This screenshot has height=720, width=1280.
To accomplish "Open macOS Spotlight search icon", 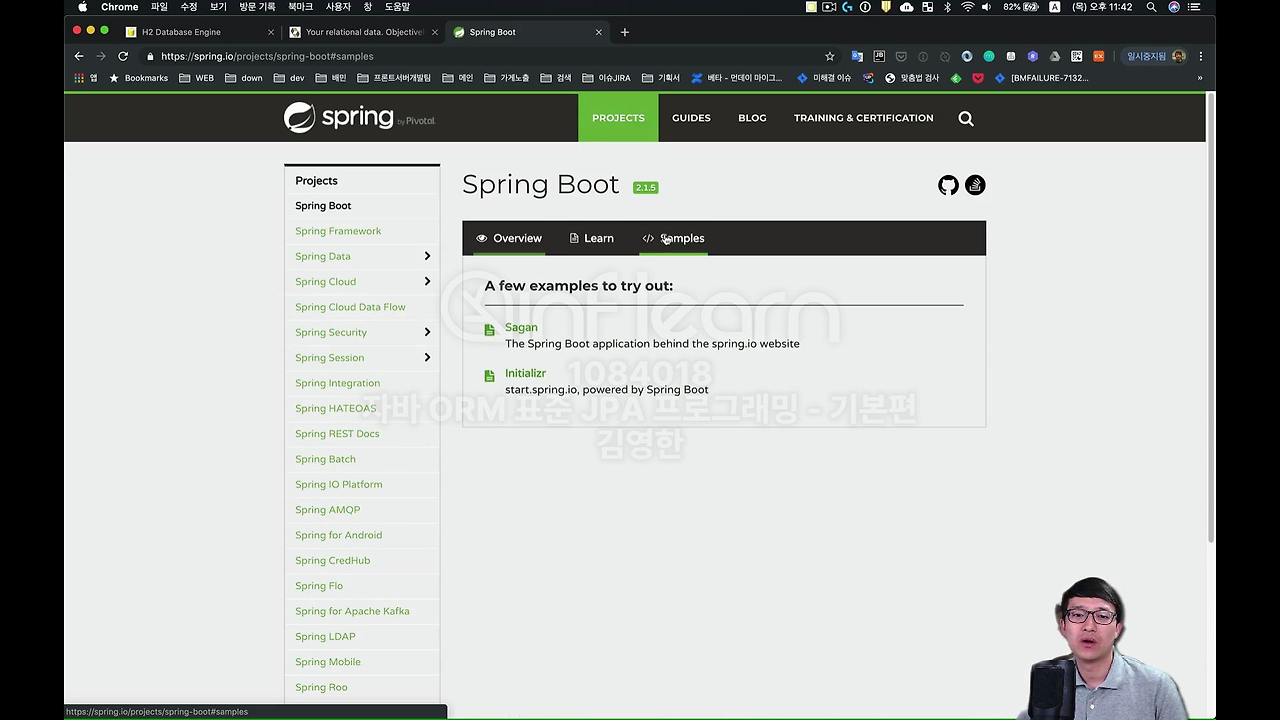I will 1151,7.
